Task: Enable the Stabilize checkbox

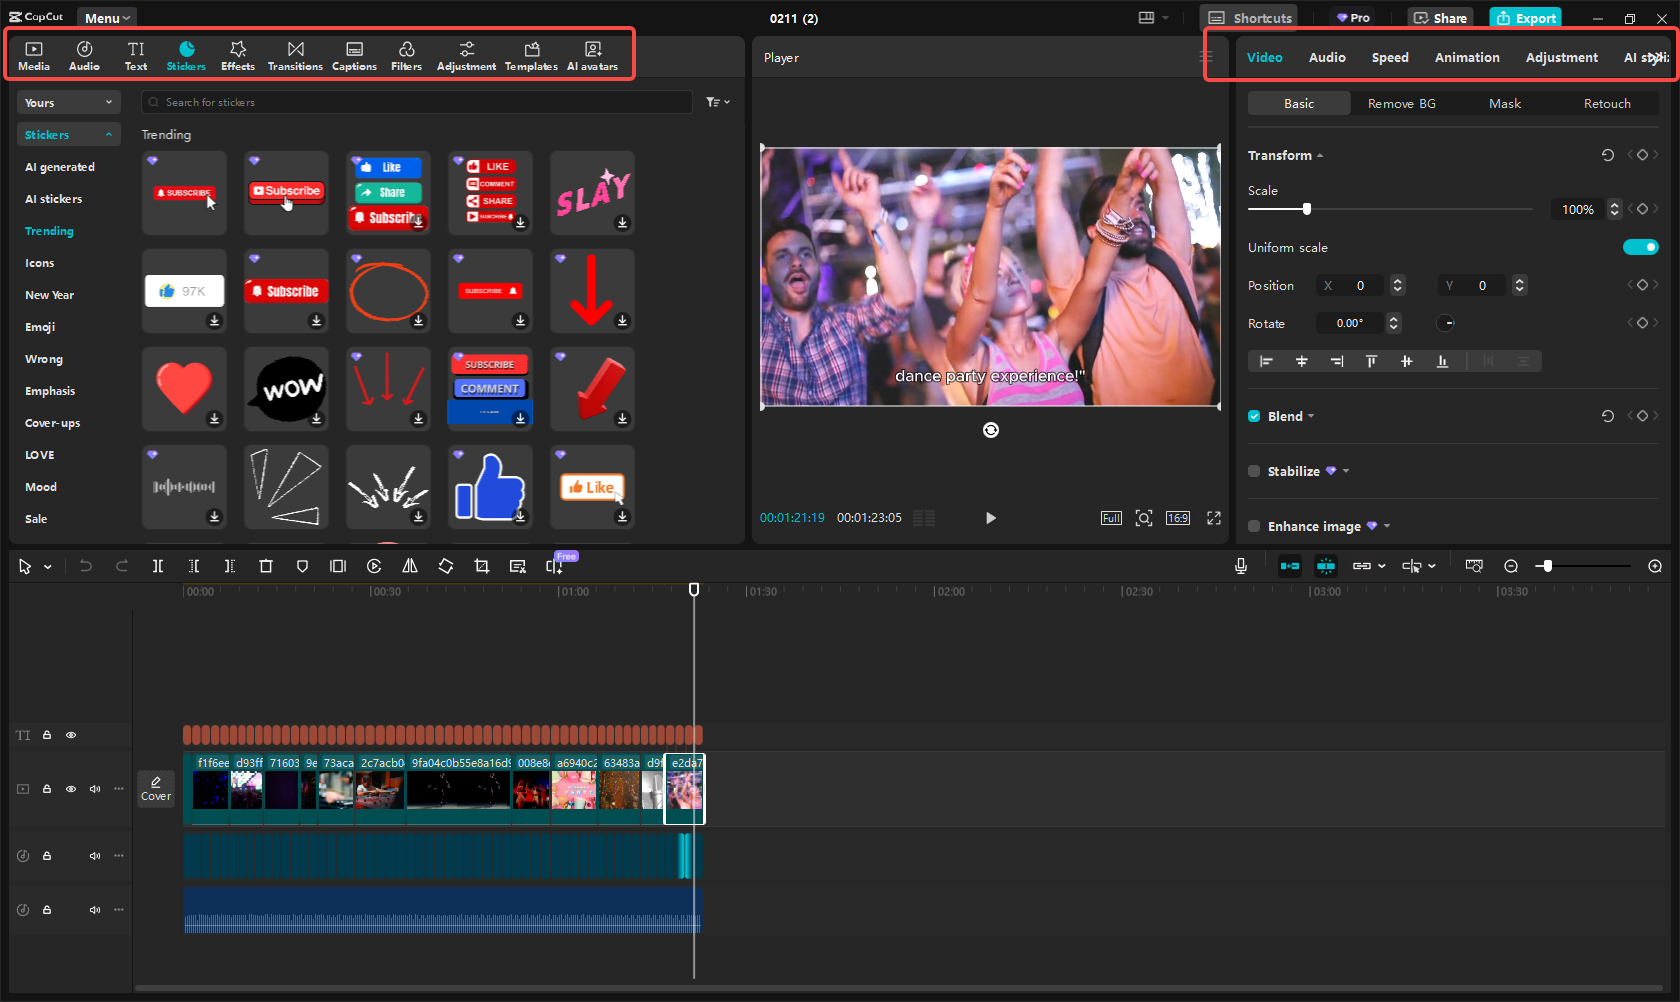Action: click(x=1254, y=471)
